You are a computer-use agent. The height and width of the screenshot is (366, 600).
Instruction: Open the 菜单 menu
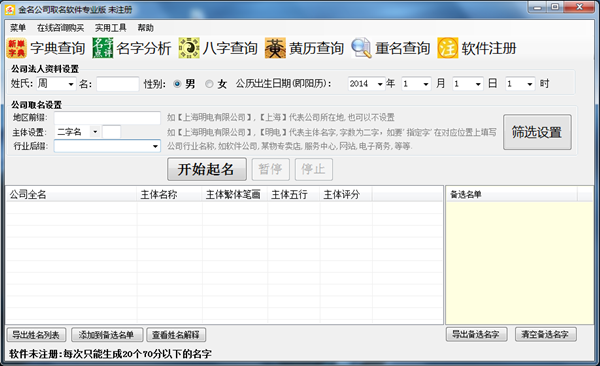pos(18,28)
